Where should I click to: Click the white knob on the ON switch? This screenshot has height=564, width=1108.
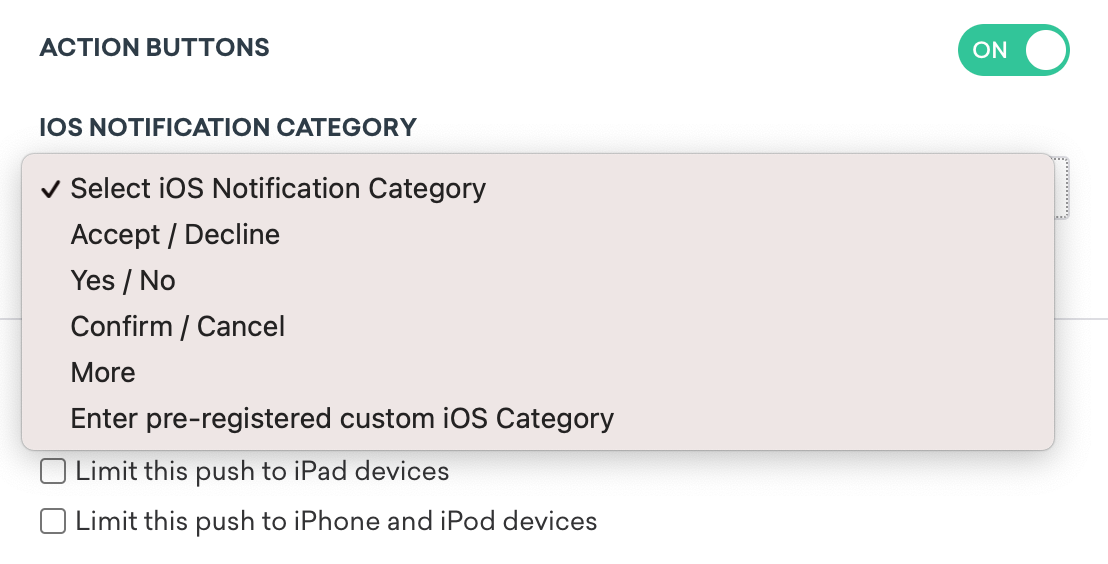click(1045, 50)
